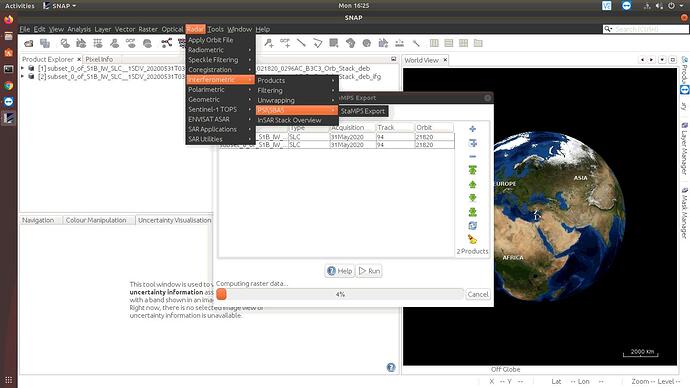Screen dimensions: 690x388
Task: Click the add product plus icon
Action: [473, 129]
